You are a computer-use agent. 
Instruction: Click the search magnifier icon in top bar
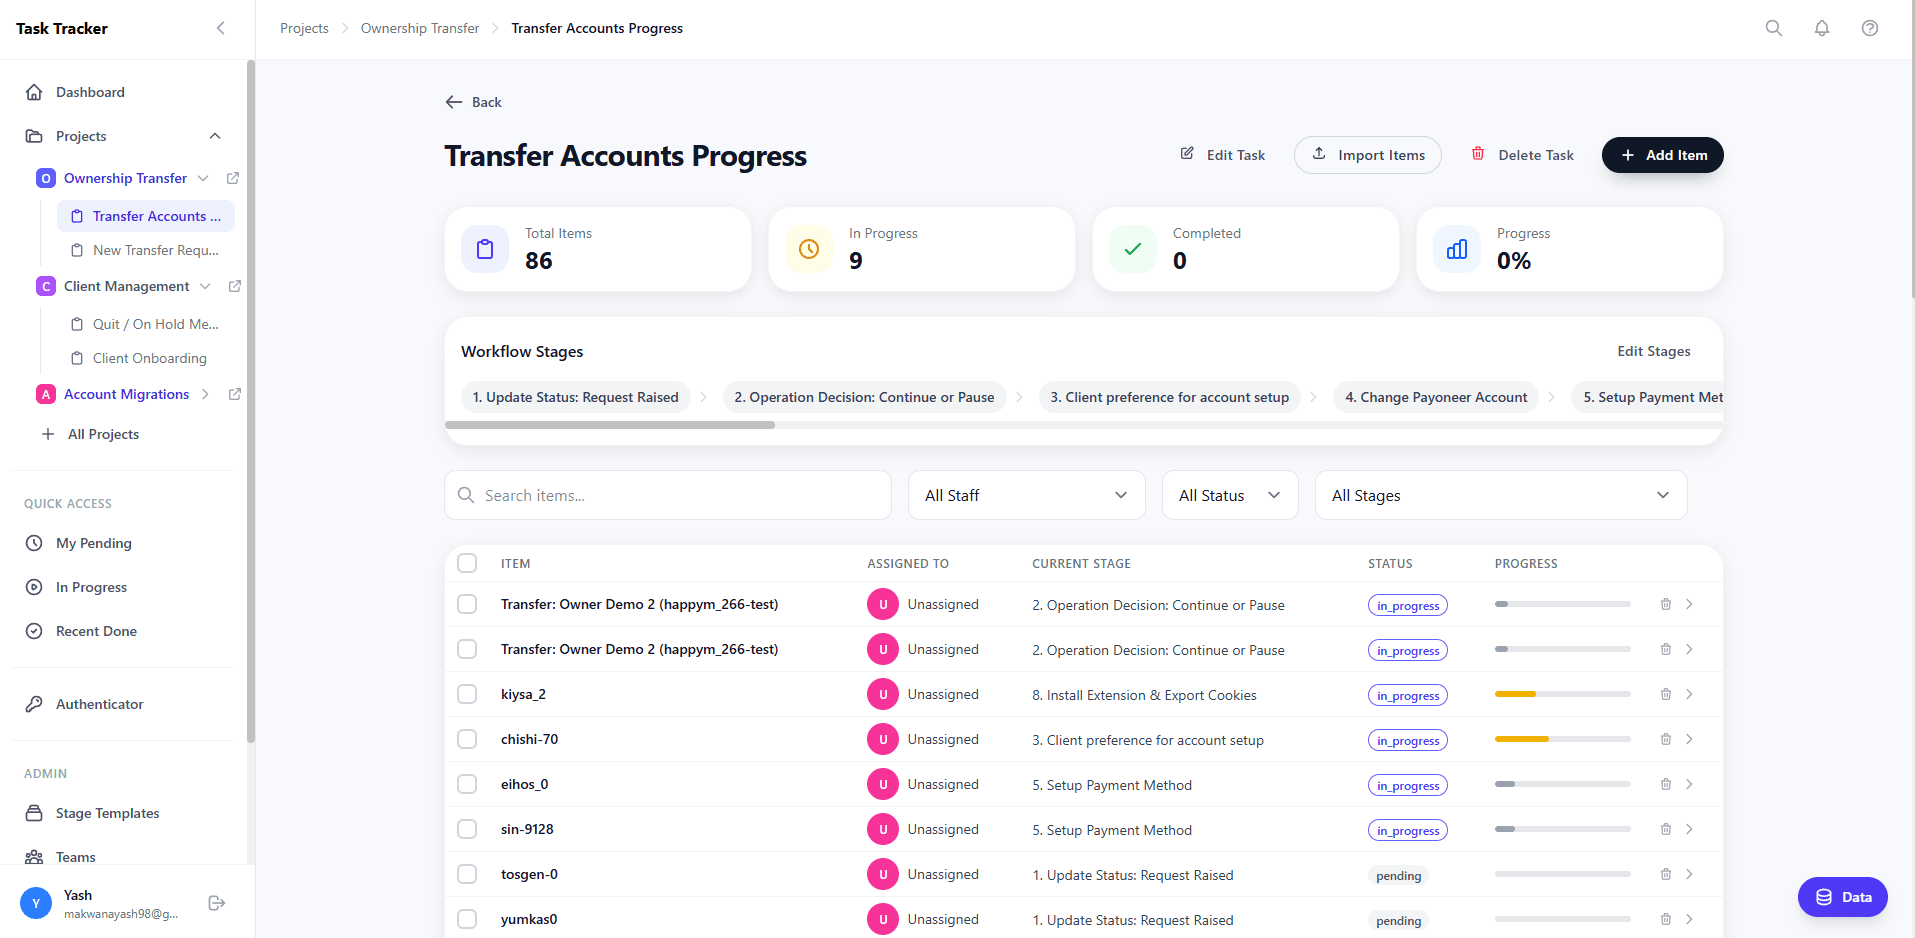(x=1773, y=28)
